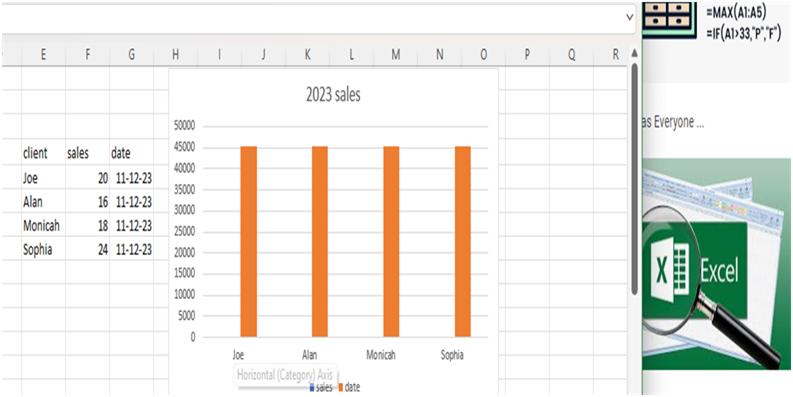
Task: Click the 50000 vertical axis label
Action: pos(185,126)
